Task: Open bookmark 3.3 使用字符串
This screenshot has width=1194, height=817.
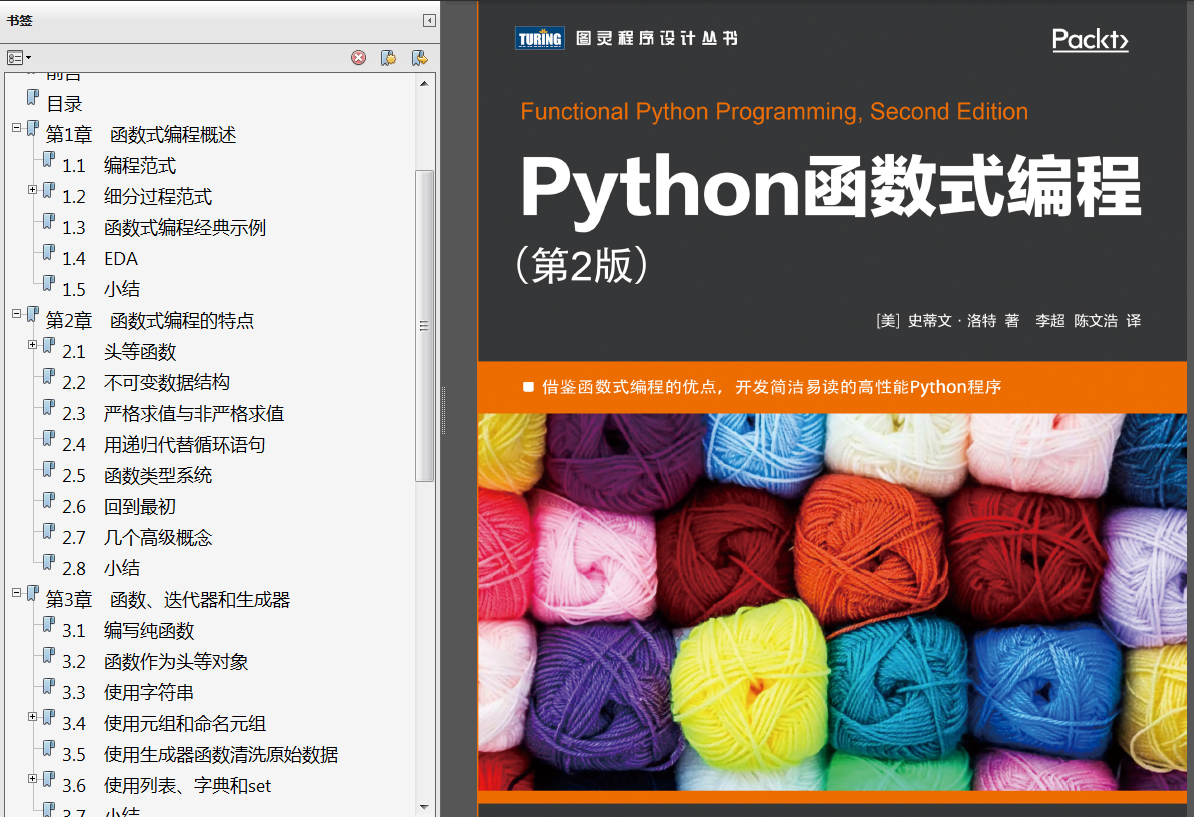Action: pyautogui.click(x=128, y=692)
